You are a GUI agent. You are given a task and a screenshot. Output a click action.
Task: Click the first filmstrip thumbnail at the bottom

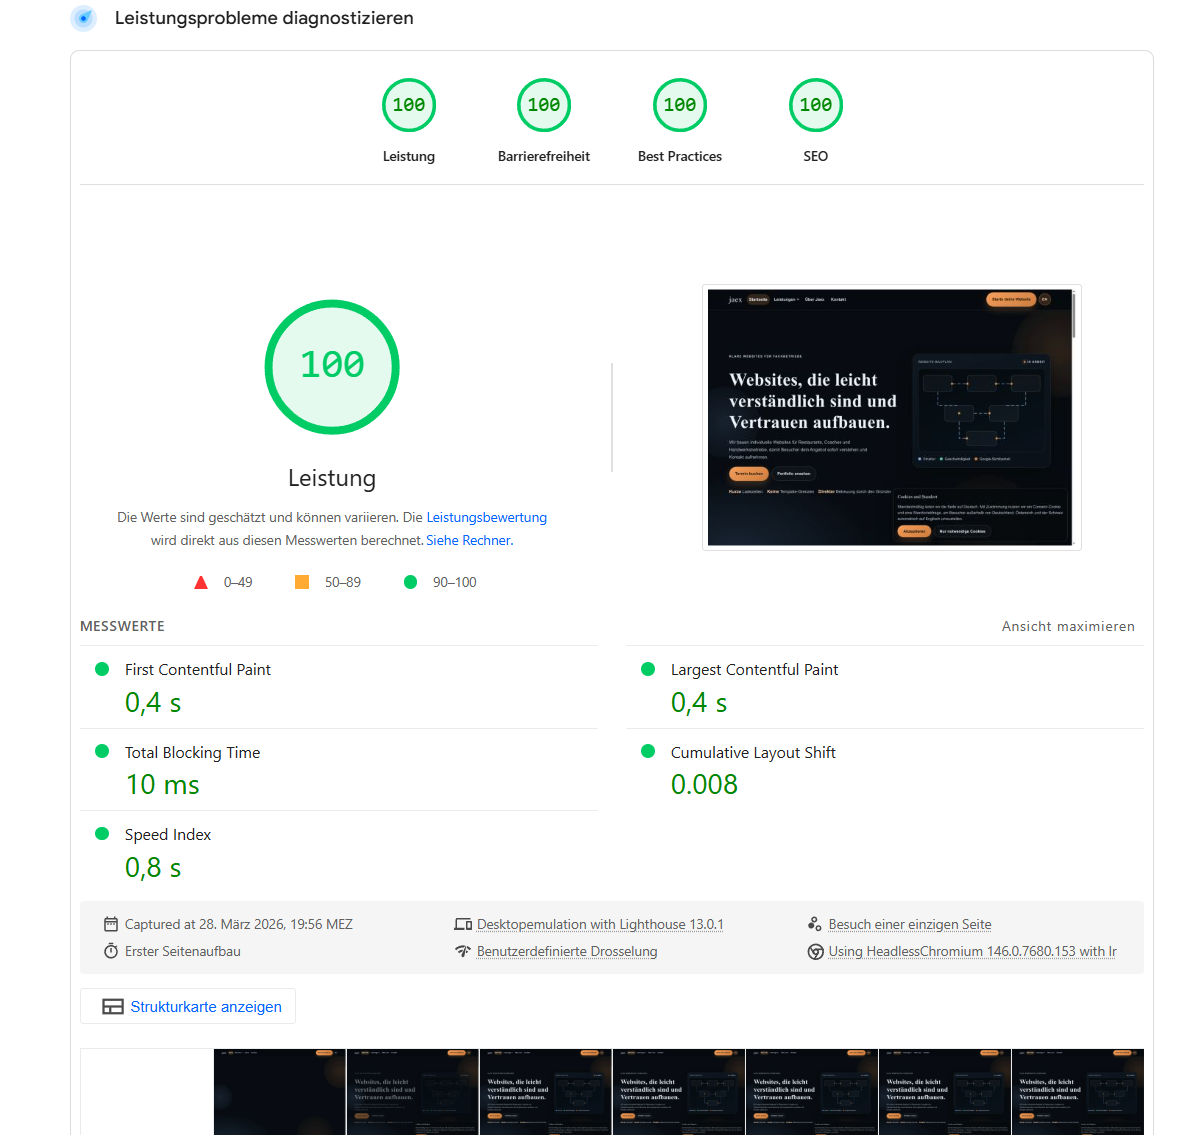[279, 1092]
